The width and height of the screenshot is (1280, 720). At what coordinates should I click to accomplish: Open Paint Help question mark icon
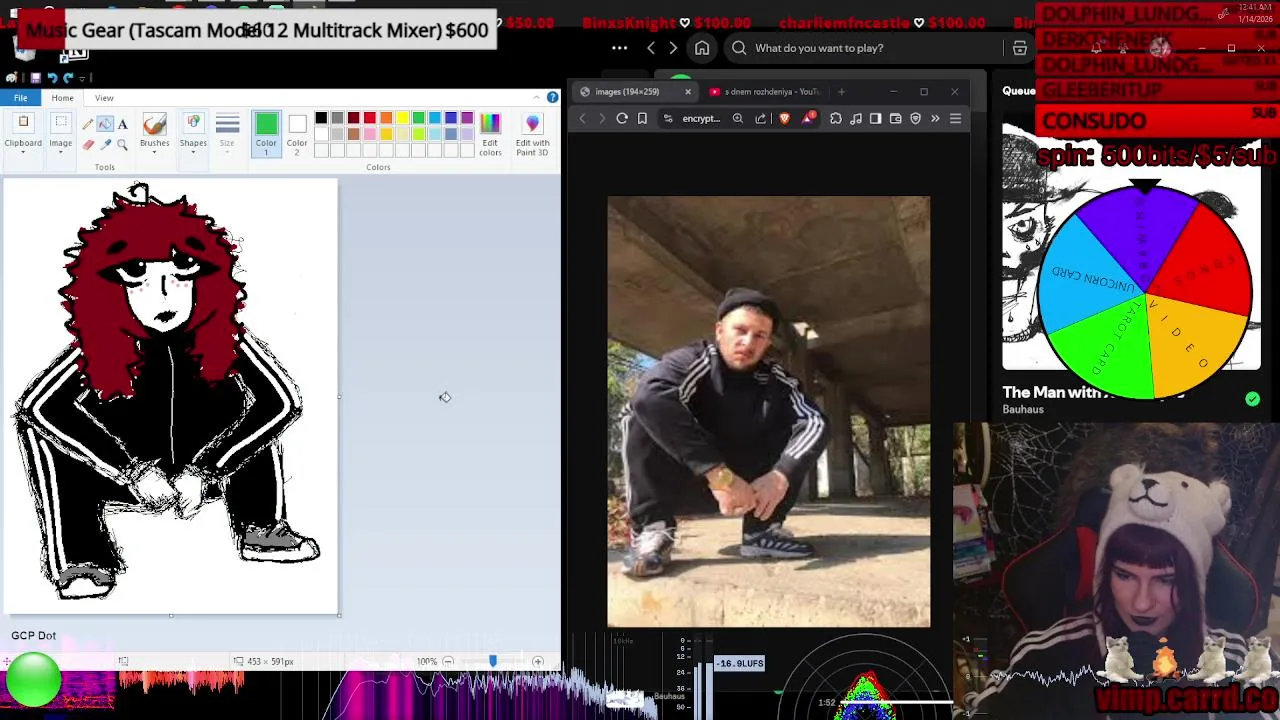[552, 97]
